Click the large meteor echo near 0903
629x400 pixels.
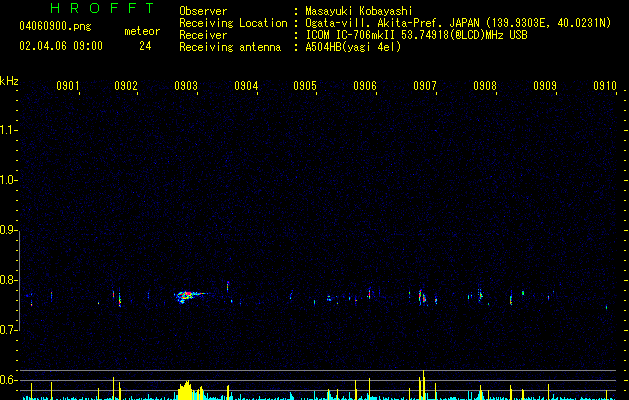189,297
